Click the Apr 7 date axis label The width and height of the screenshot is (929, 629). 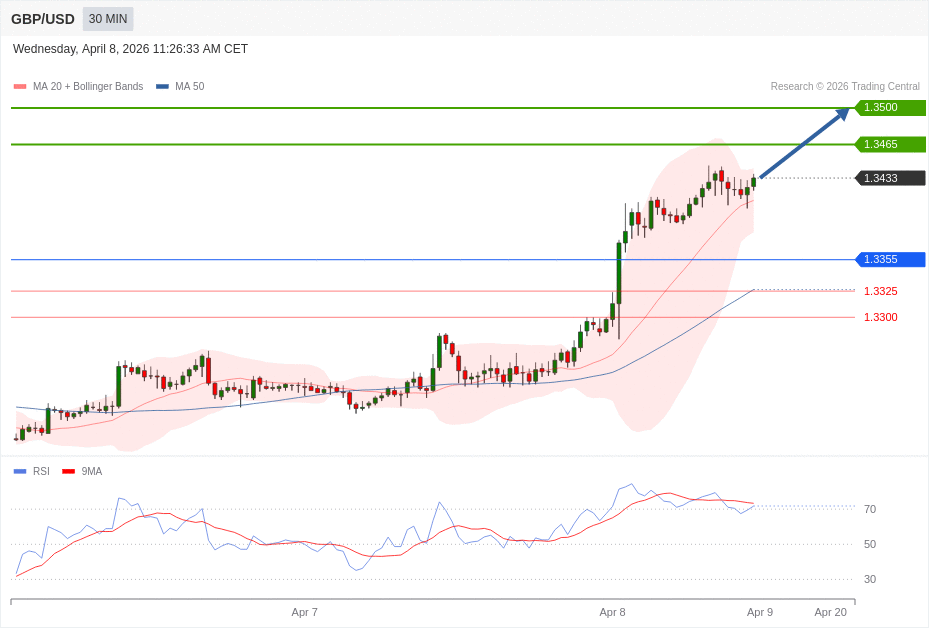tap(305, 612)
